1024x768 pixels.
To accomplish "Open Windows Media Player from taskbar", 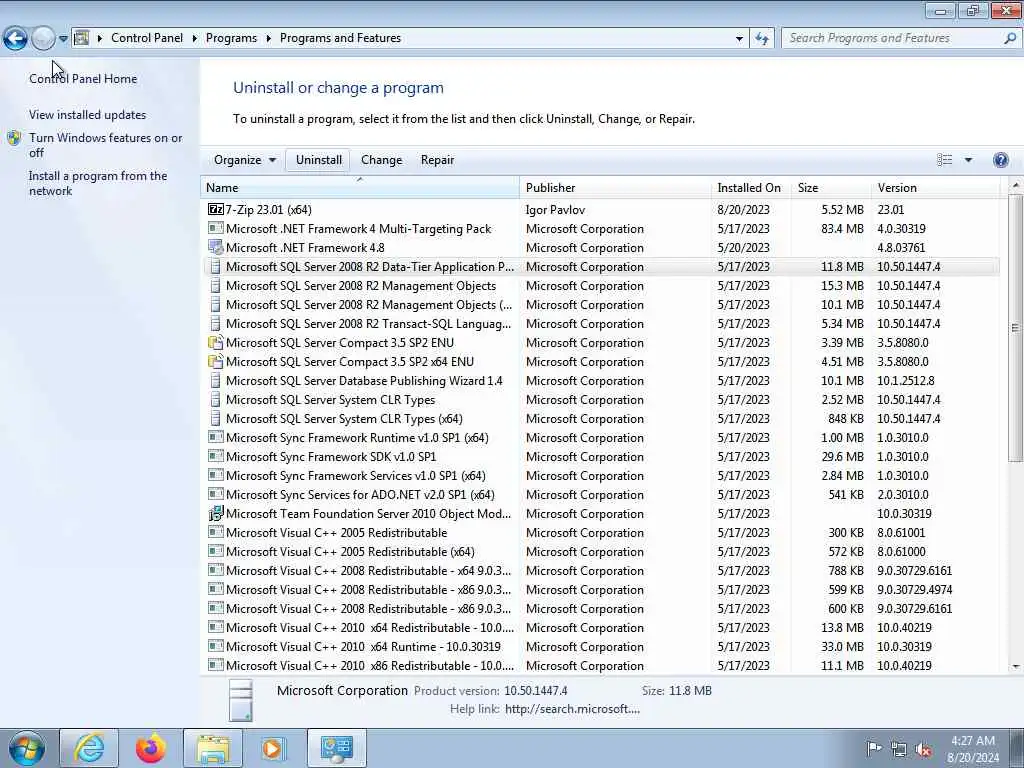I will tap(274, 748).
